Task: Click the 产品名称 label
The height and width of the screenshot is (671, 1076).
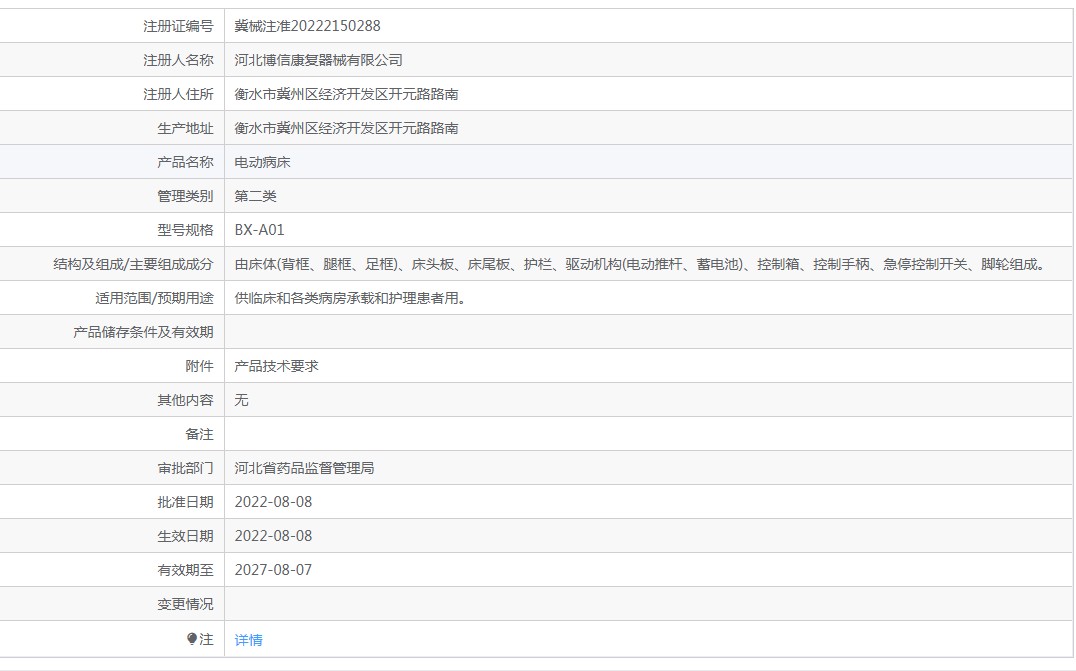Action: click(185, 162)
